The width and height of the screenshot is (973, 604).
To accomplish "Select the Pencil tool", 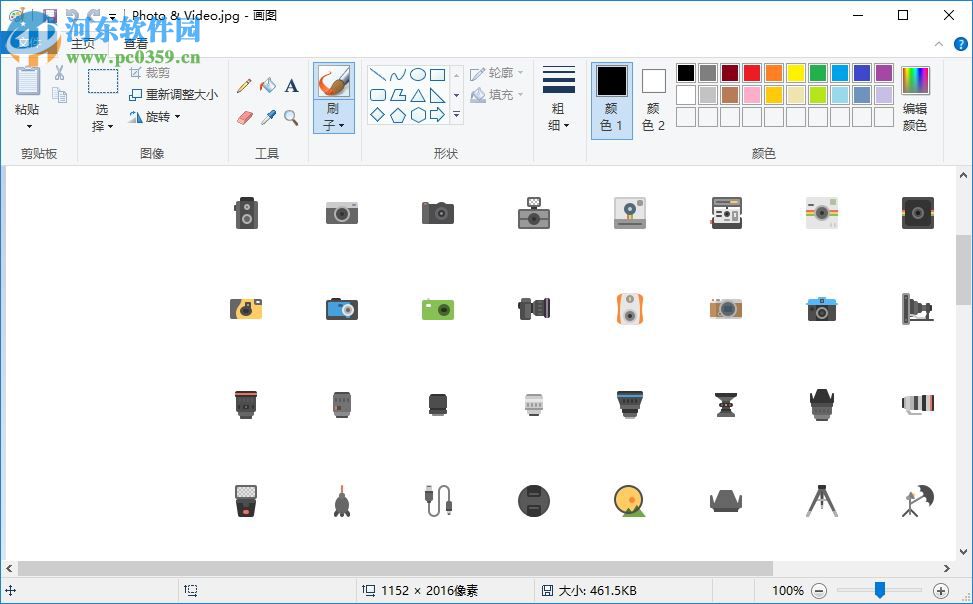I will [246, 86].
